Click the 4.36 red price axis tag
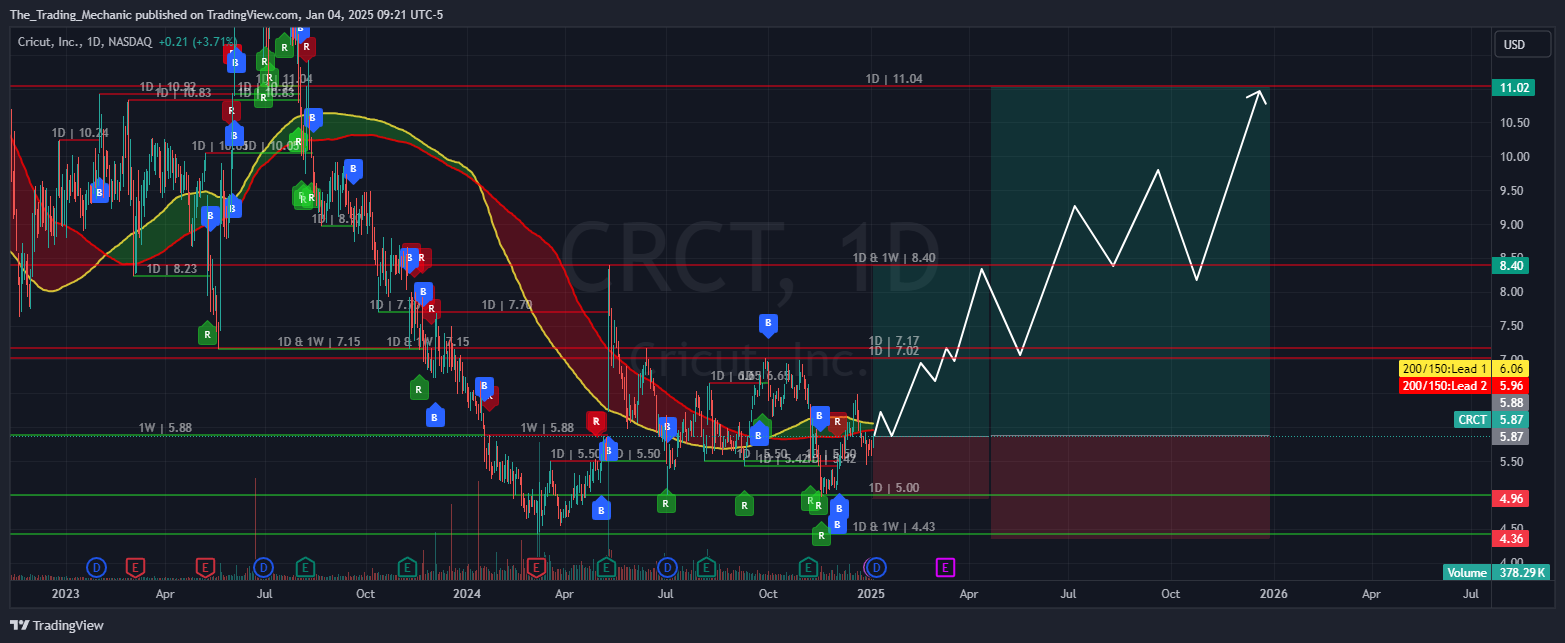 pyautogui.click(x=1509, y=538)
